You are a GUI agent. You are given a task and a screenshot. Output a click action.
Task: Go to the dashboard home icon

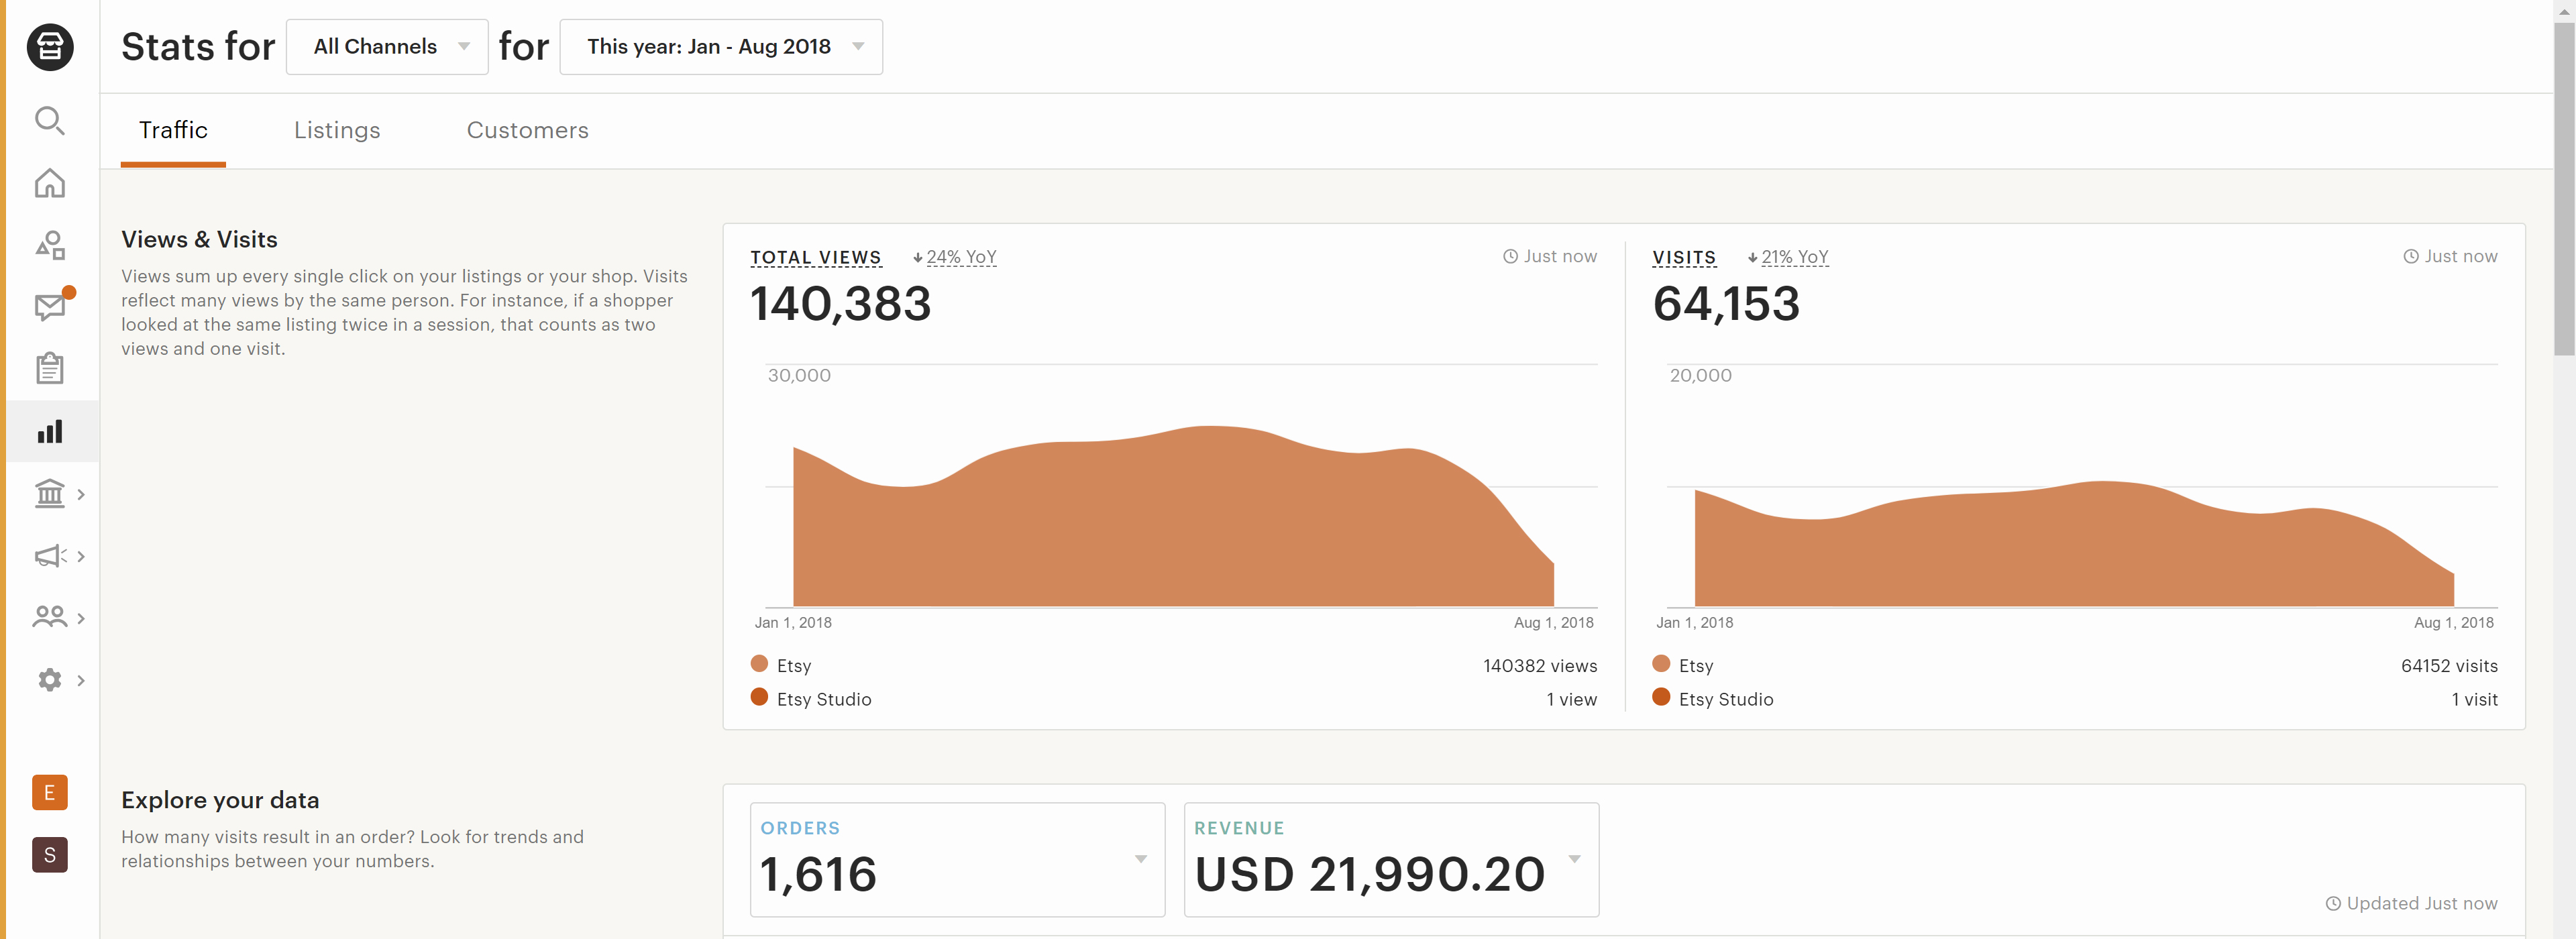tap(50, 183)
